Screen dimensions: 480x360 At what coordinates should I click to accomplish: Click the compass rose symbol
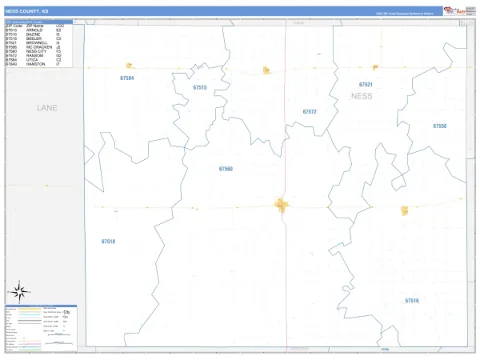tap(19, 292)
